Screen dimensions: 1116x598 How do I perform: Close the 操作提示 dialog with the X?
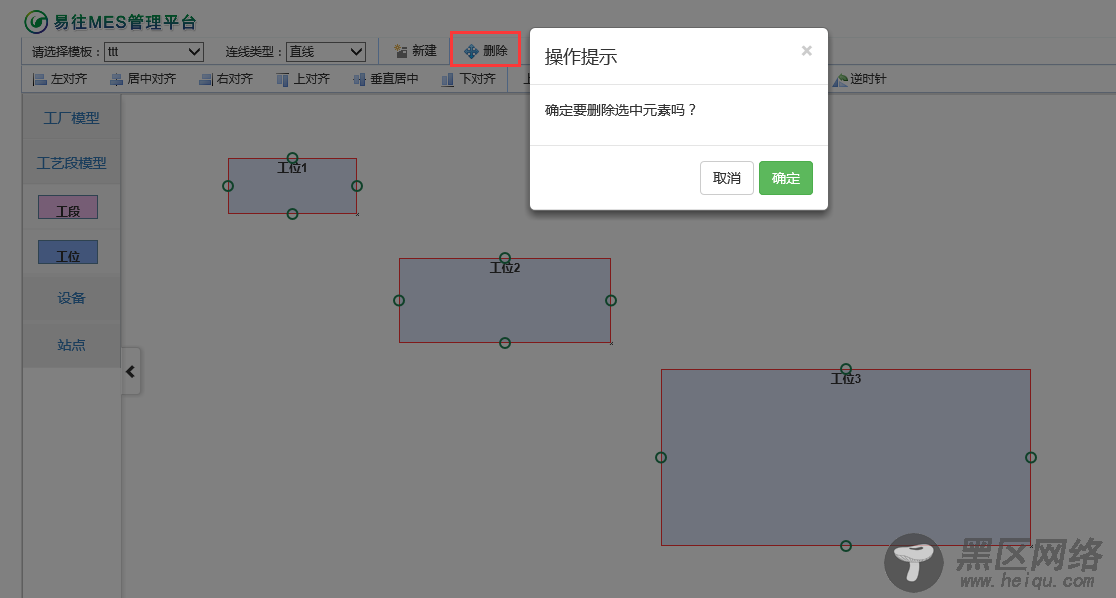click(x=806, y=51)
